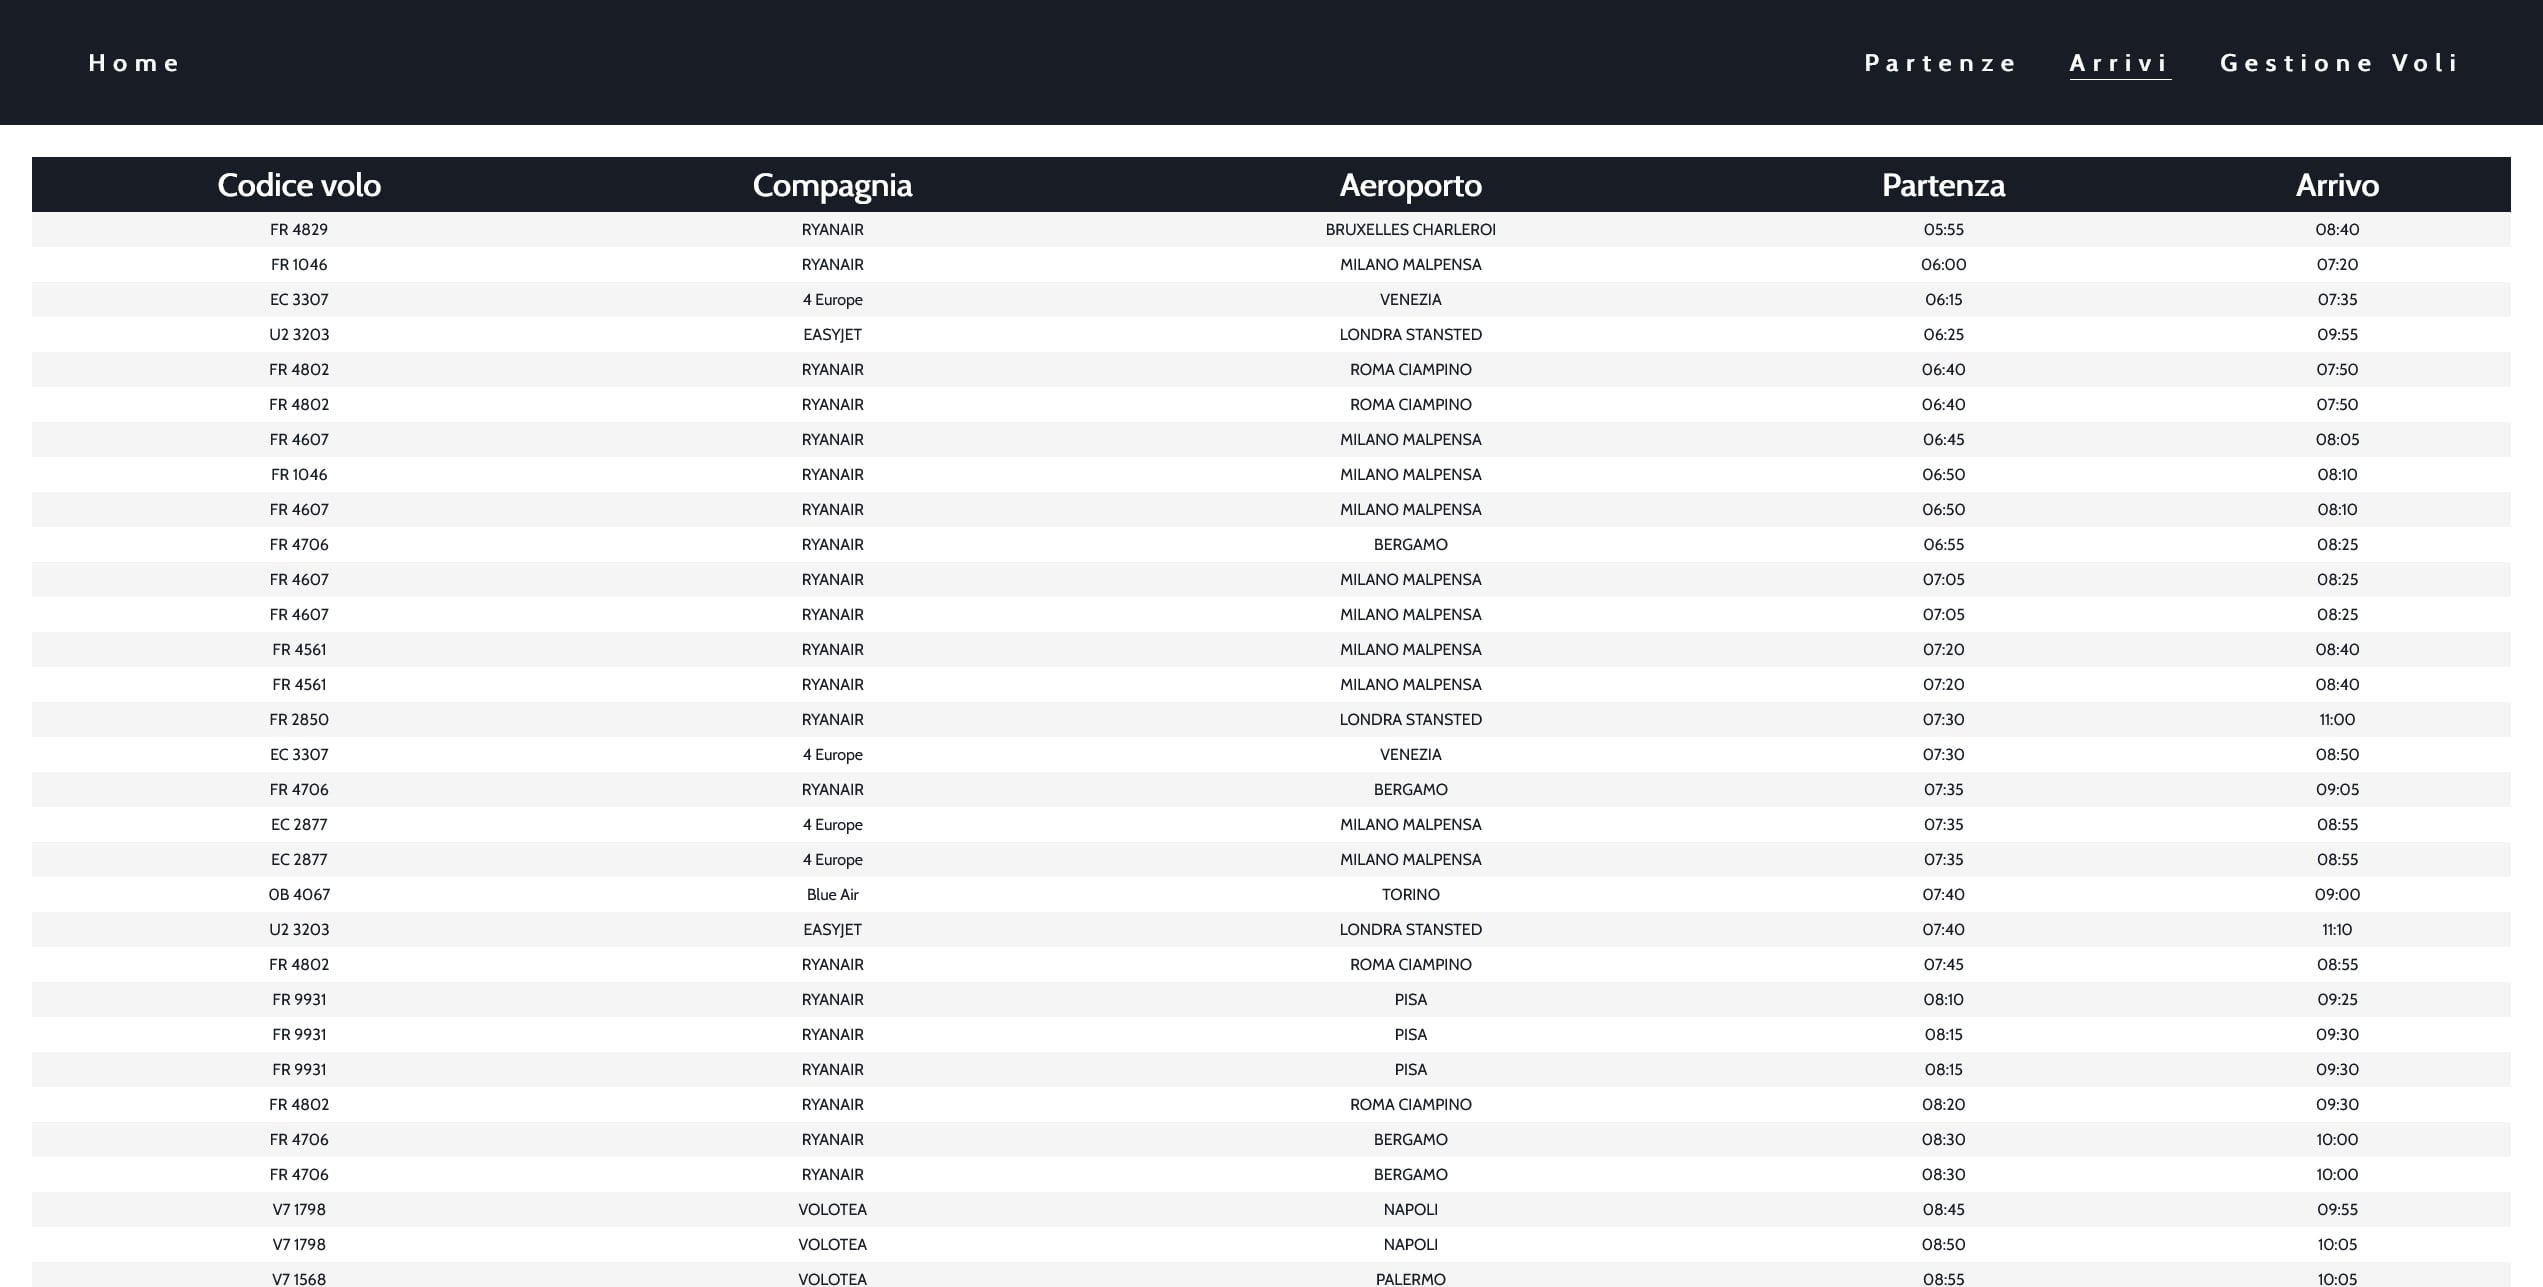Open the Partenze page
Viewport: 2543px width, 1287px height.
(x=1941, y=63)
